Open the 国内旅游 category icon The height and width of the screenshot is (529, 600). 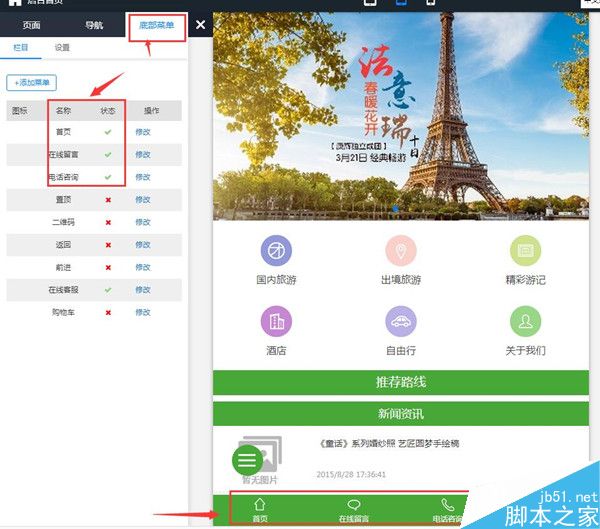click(276, 251)
